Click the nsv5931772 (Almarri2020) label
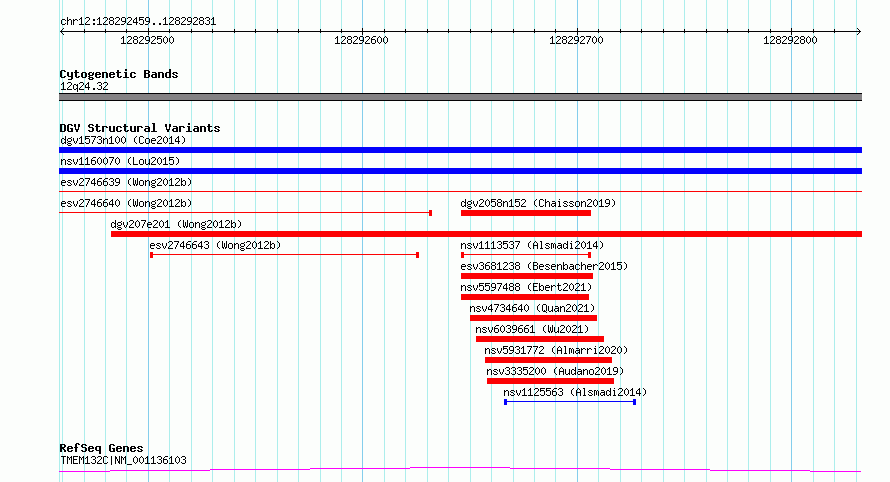 [556, 350]
